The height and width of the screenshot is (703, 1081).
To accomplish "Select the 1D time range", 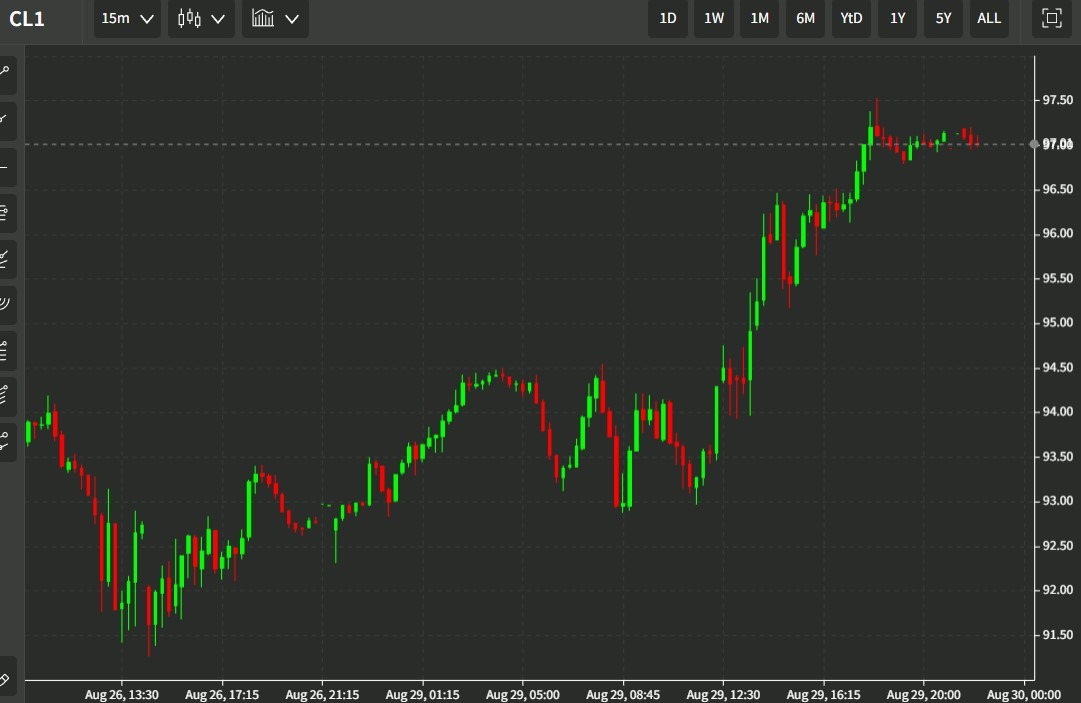I will 667,19.
